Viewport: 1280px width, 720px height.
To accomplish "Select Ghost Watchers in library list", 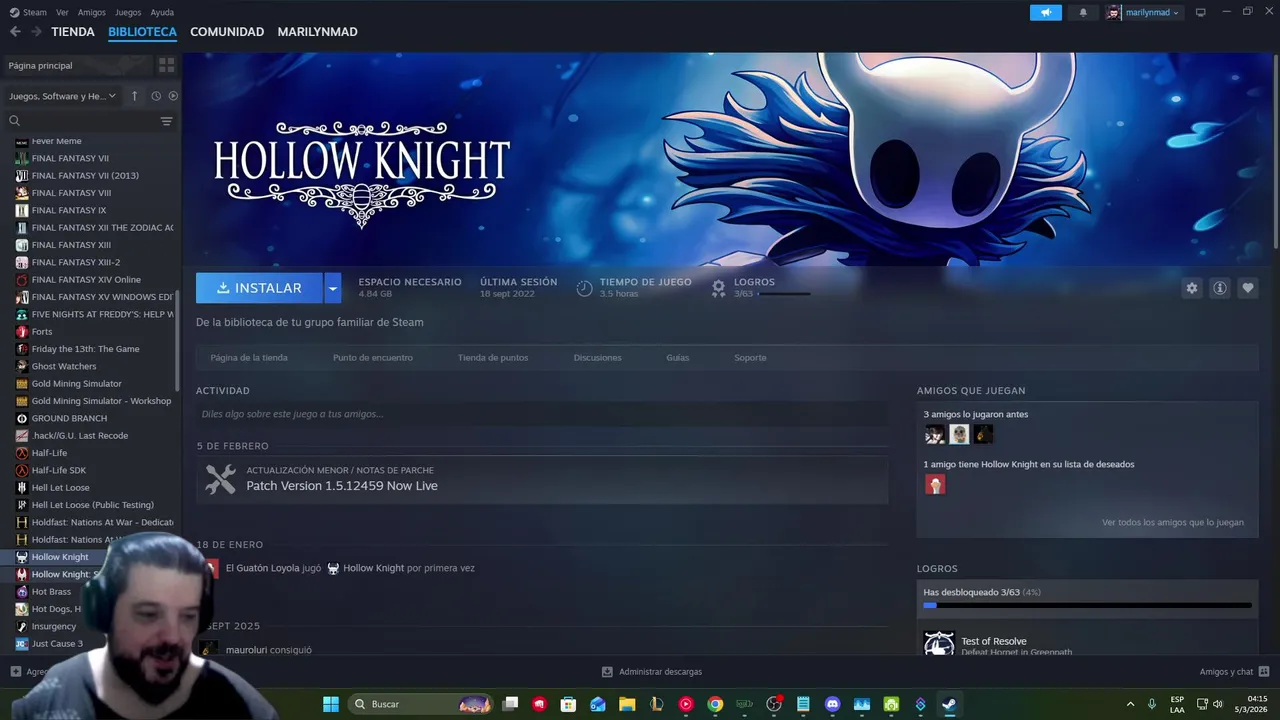I will [x=64, y=366].
